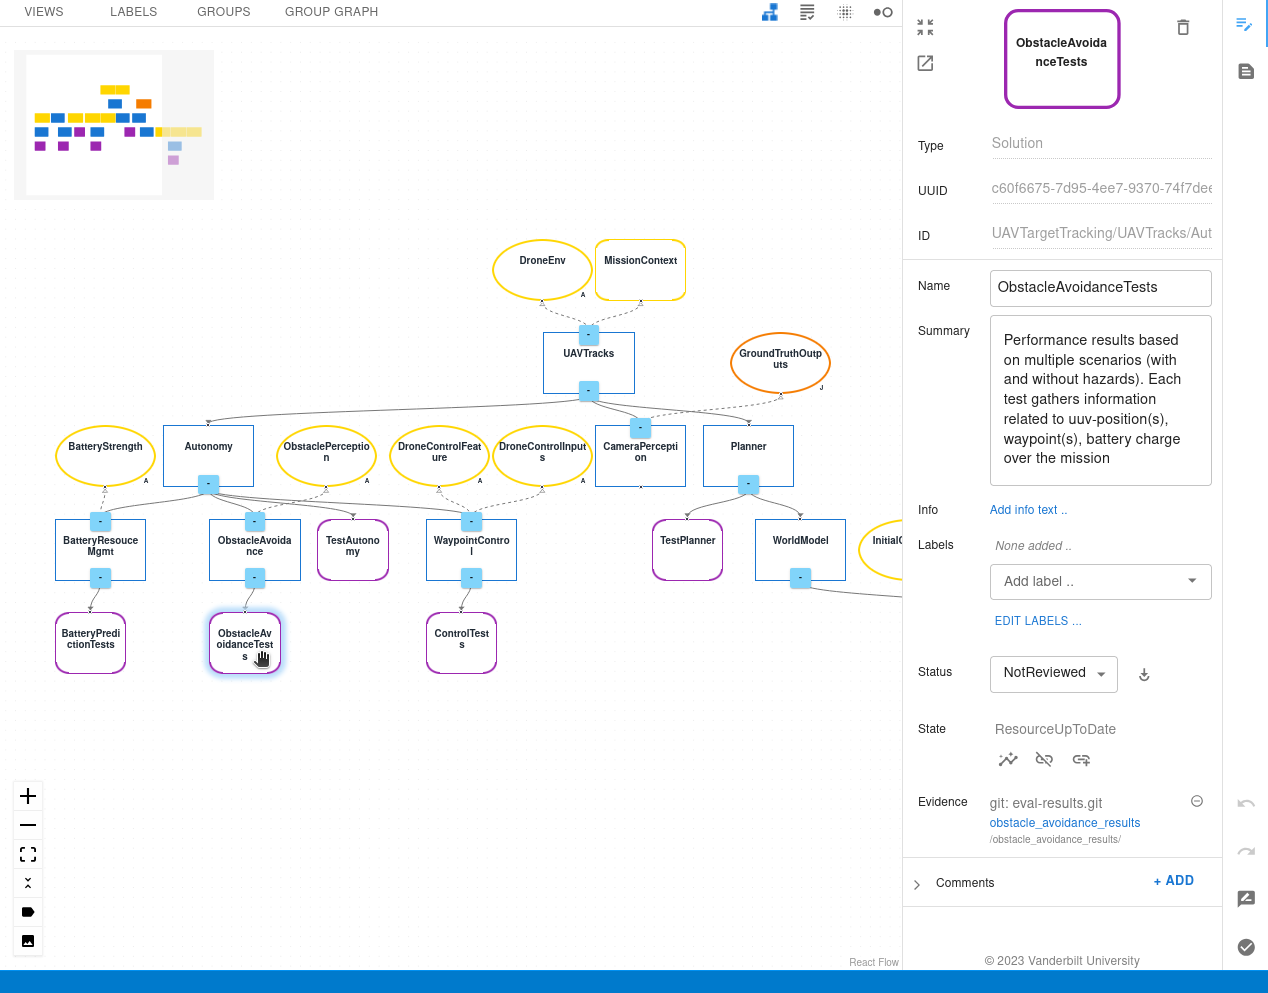Collapse the handle at the bottom of WorldModel
Screen dimensions: 1268x993
[800, 577]
